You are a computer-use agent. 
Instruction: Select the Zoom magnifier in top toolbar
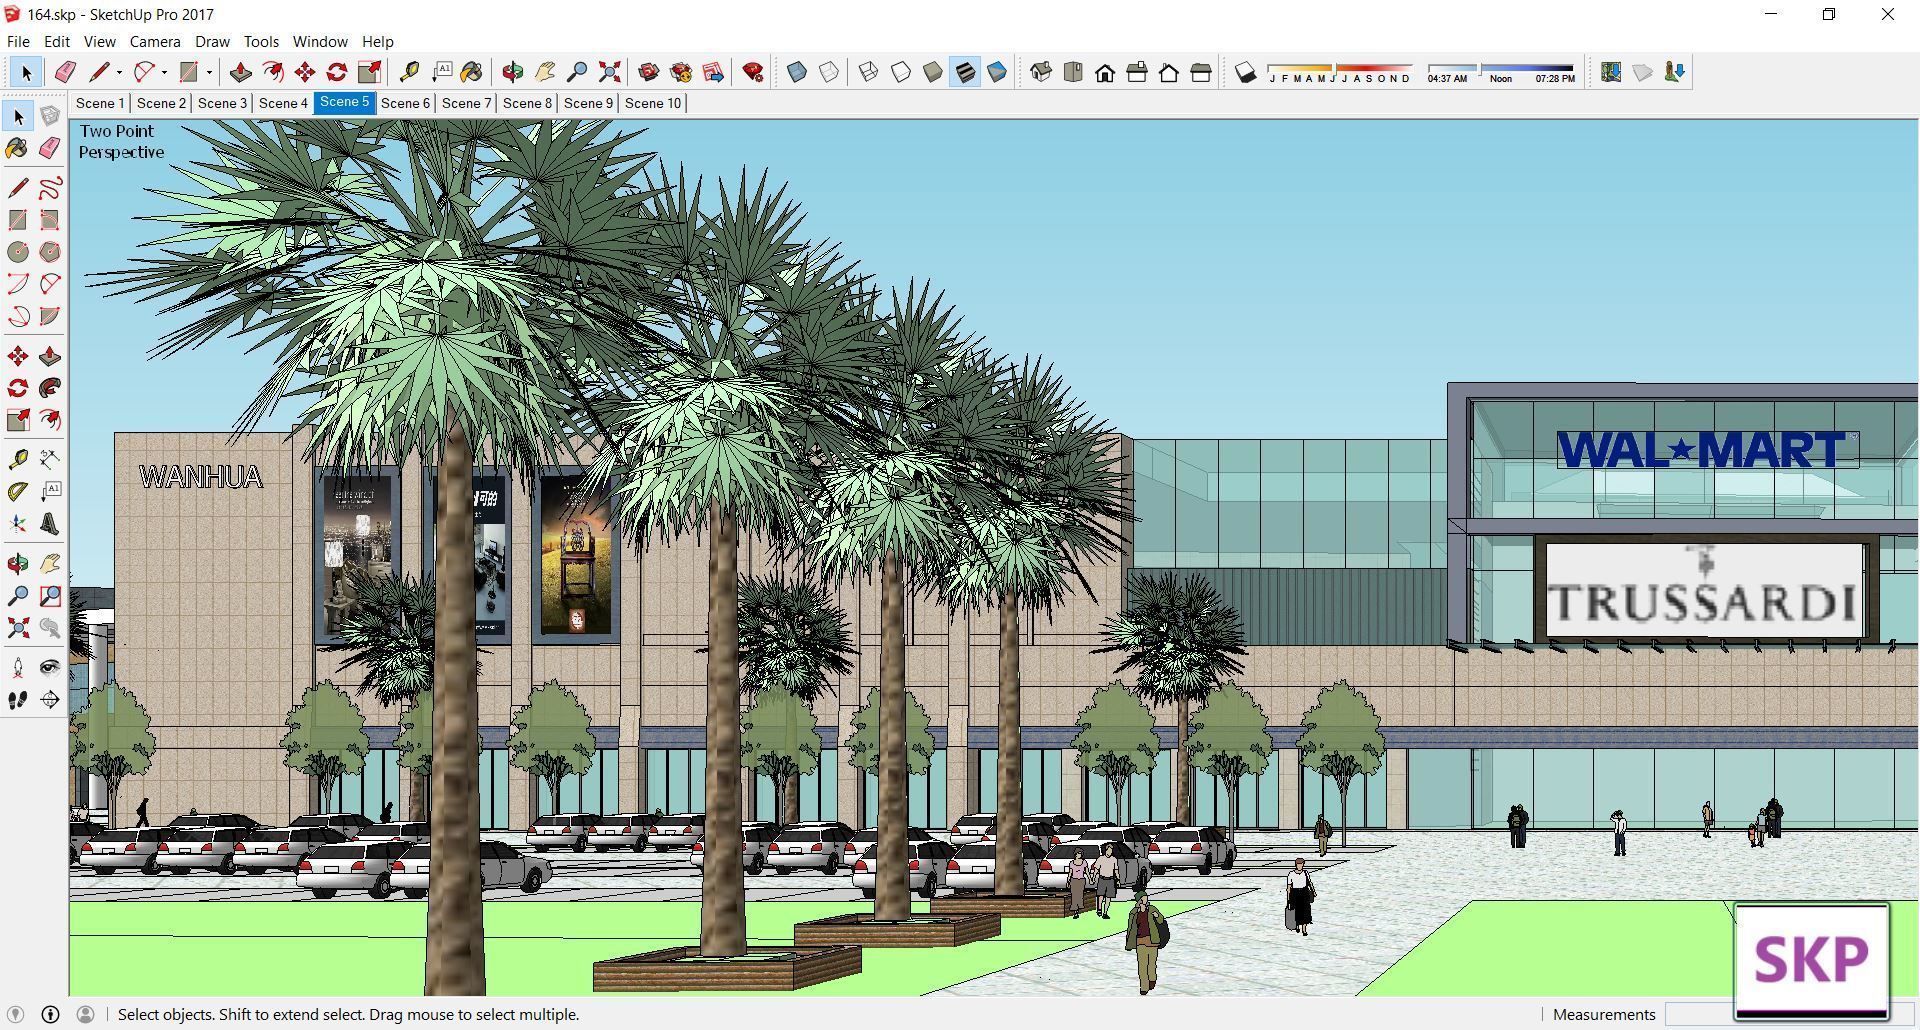tap(577, 72)
